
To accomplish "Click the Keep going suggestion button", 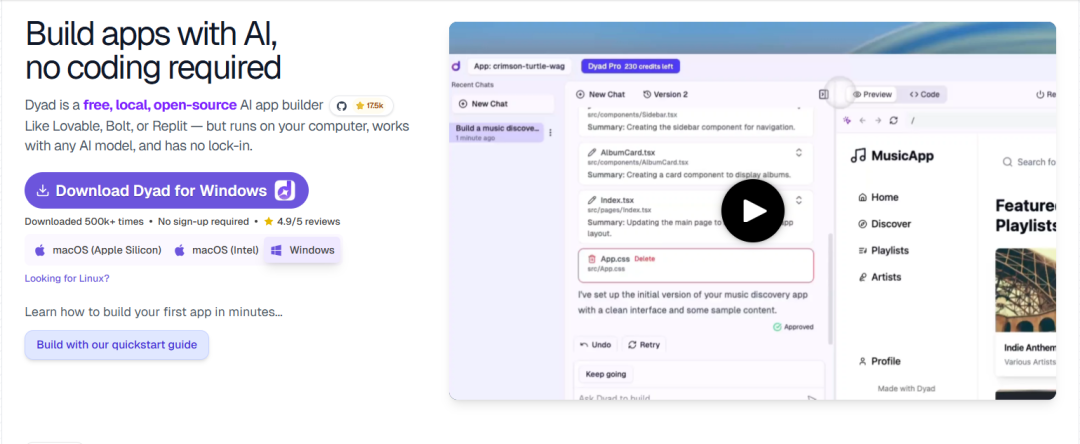I will 606,374.
